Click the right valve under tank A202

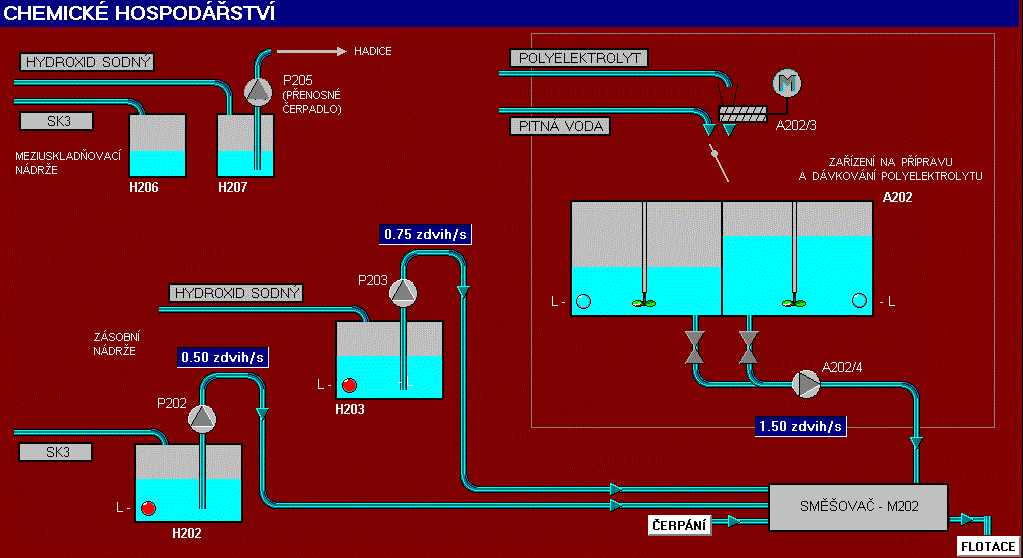click(747, 347)
